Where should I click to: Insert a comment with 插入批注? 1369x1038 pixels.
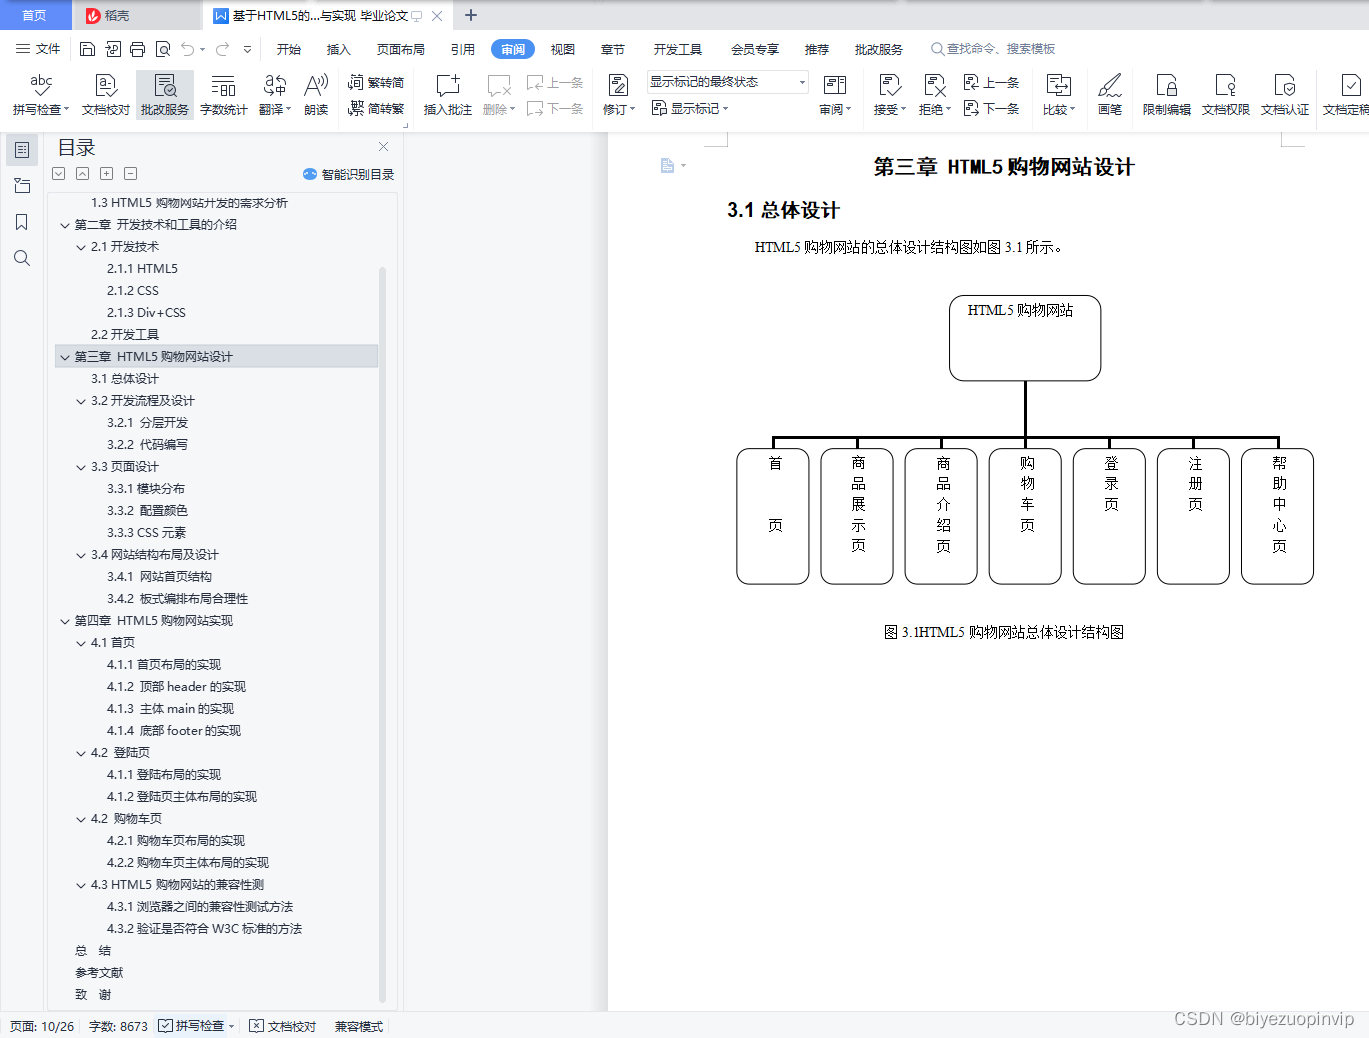click(448, 95)
